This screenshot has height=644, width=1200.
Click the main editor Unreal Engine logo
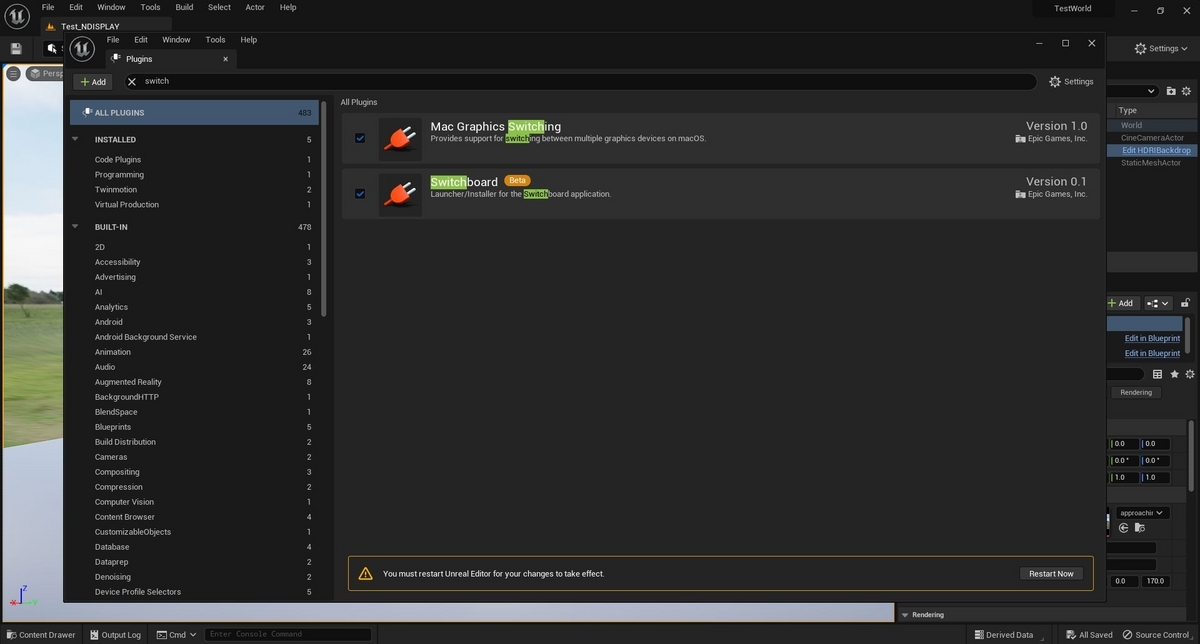point(16,14)
